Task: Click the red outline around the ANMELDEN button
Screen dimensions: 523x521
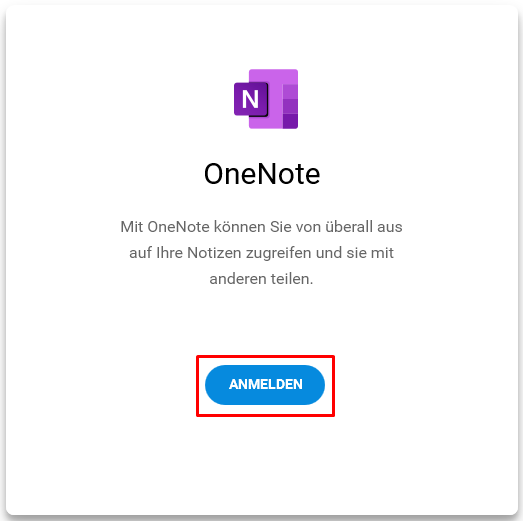Action: pyautogui.click(x=266, y=357)
